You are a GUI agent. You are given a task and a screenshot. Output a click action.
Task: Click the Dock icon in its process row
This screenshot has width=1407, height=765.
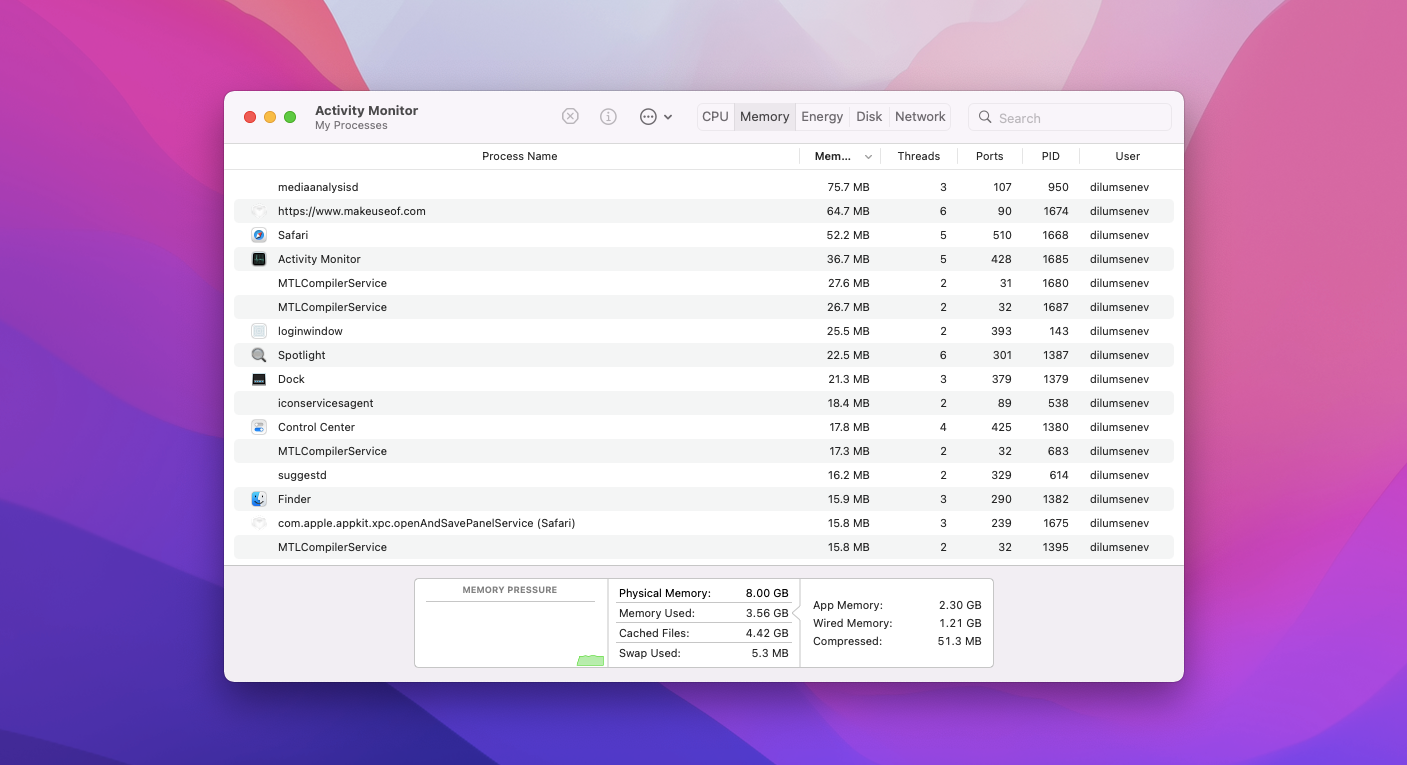(x=259, y=379)
